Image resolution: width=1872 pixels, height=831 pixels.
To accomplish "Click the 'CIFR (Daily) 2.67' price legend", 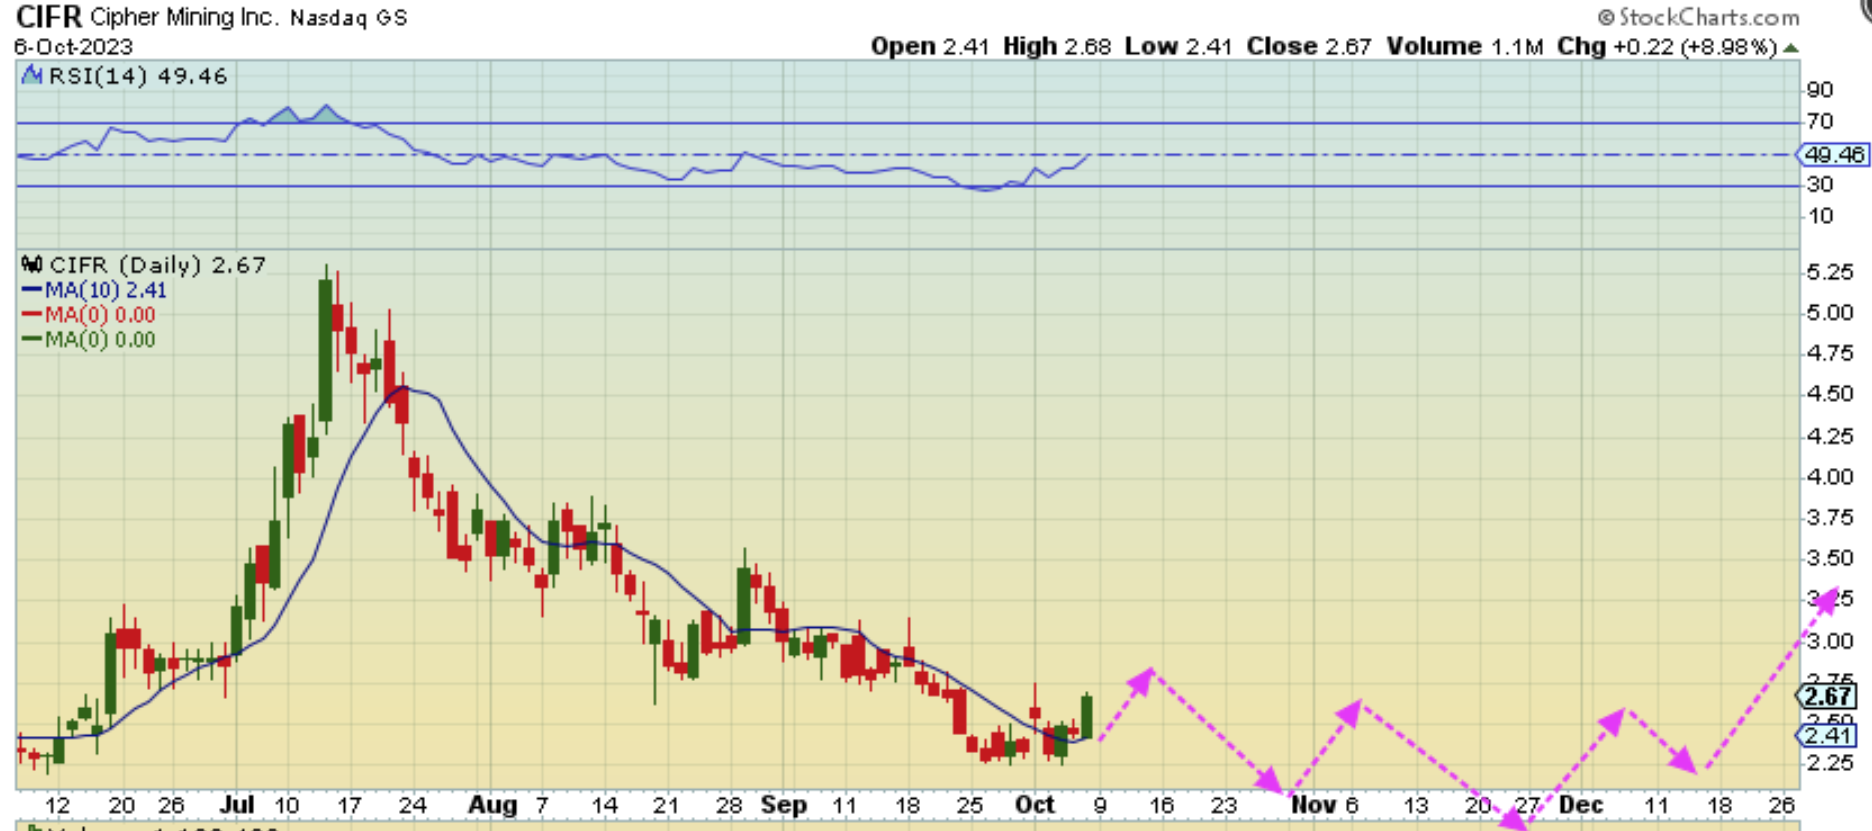I will 158,265.
